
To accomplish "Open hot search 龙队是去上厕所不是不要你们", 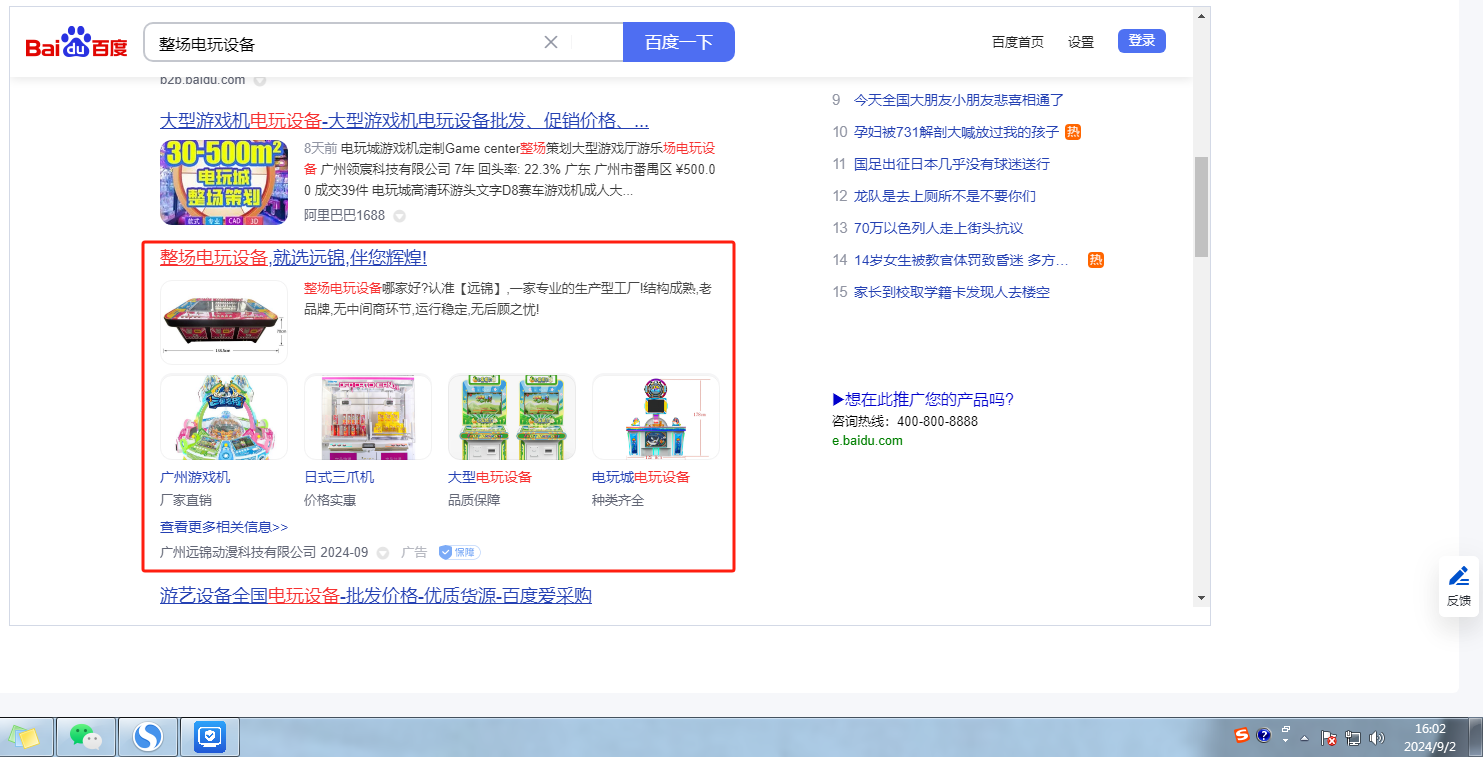I will 945,196.
